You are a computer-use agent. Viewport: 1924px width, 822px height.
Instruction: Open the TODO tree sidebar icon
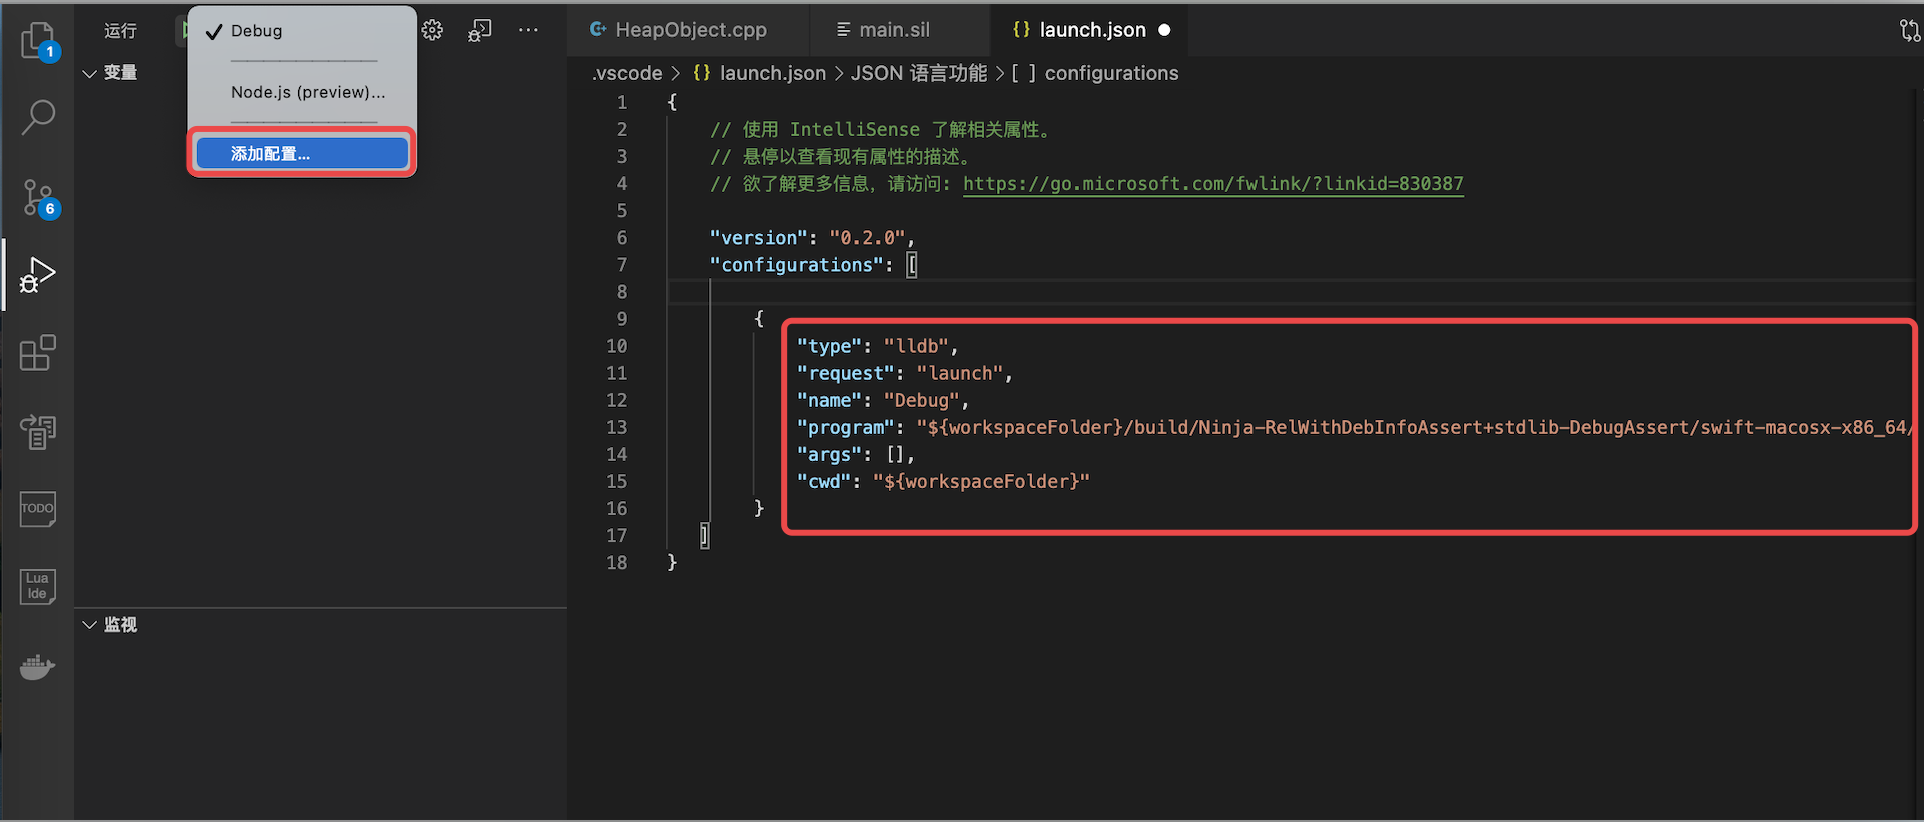click(x=38, y=508)
